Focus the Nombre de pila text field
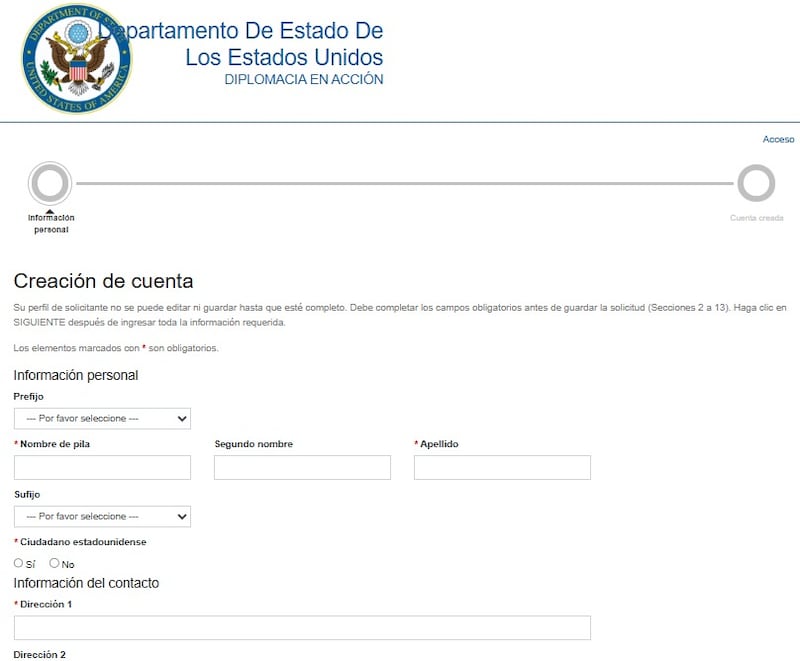 click(x=102, y=468)
